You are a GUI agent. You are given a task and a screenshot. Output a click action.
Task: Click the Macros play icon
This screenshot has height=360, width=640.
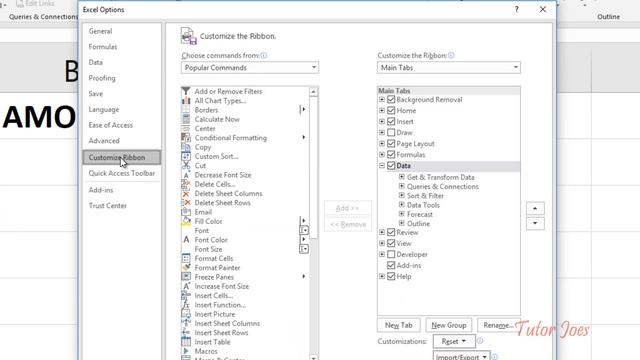pos(186,351)
